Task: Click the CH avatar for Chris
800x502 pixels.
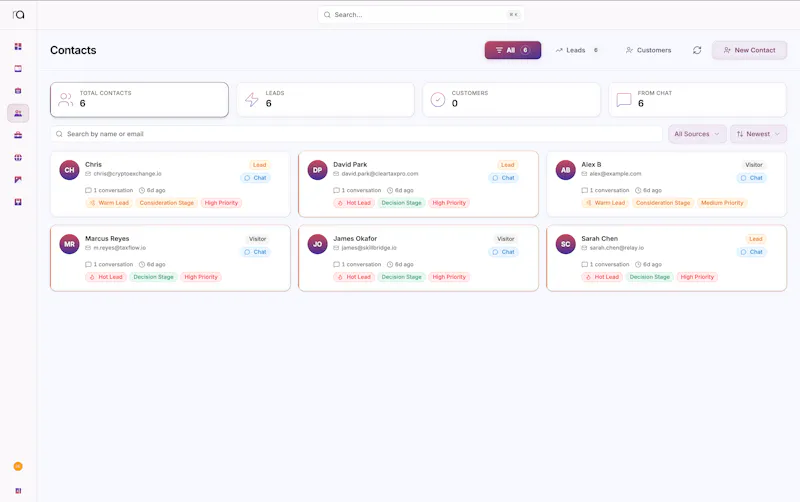Action: (x=69, y=170)
